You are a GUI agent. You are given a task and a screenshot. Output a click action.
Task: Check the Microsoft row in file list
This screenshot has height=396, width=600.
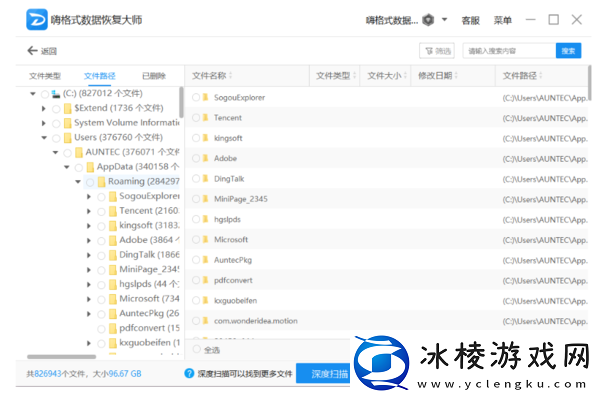pos(196,240)
